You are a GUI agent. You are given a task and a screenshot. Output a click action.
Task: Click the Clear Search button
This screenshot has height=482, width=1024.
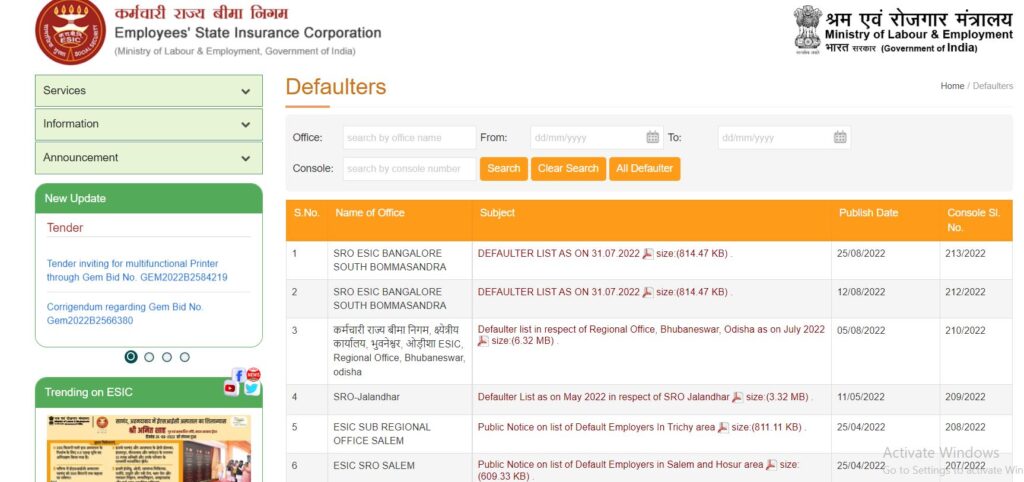click(568, 169)
